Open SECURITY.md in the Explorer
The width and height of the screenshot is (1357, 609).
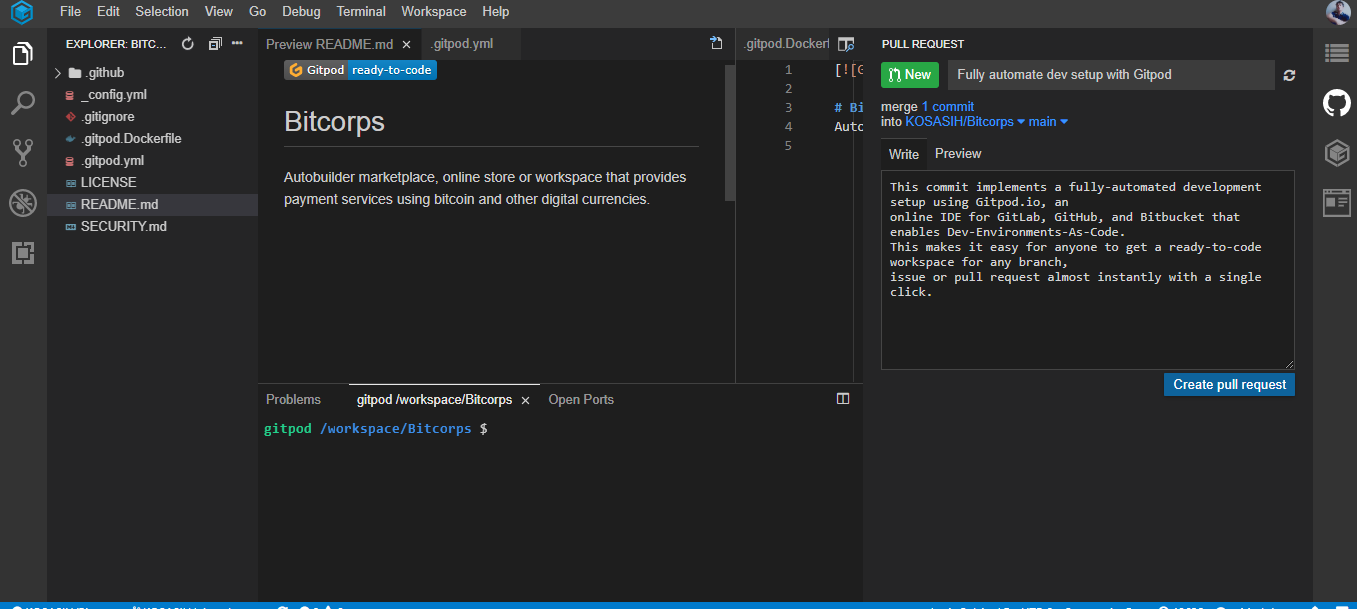(x=152, y=227)
